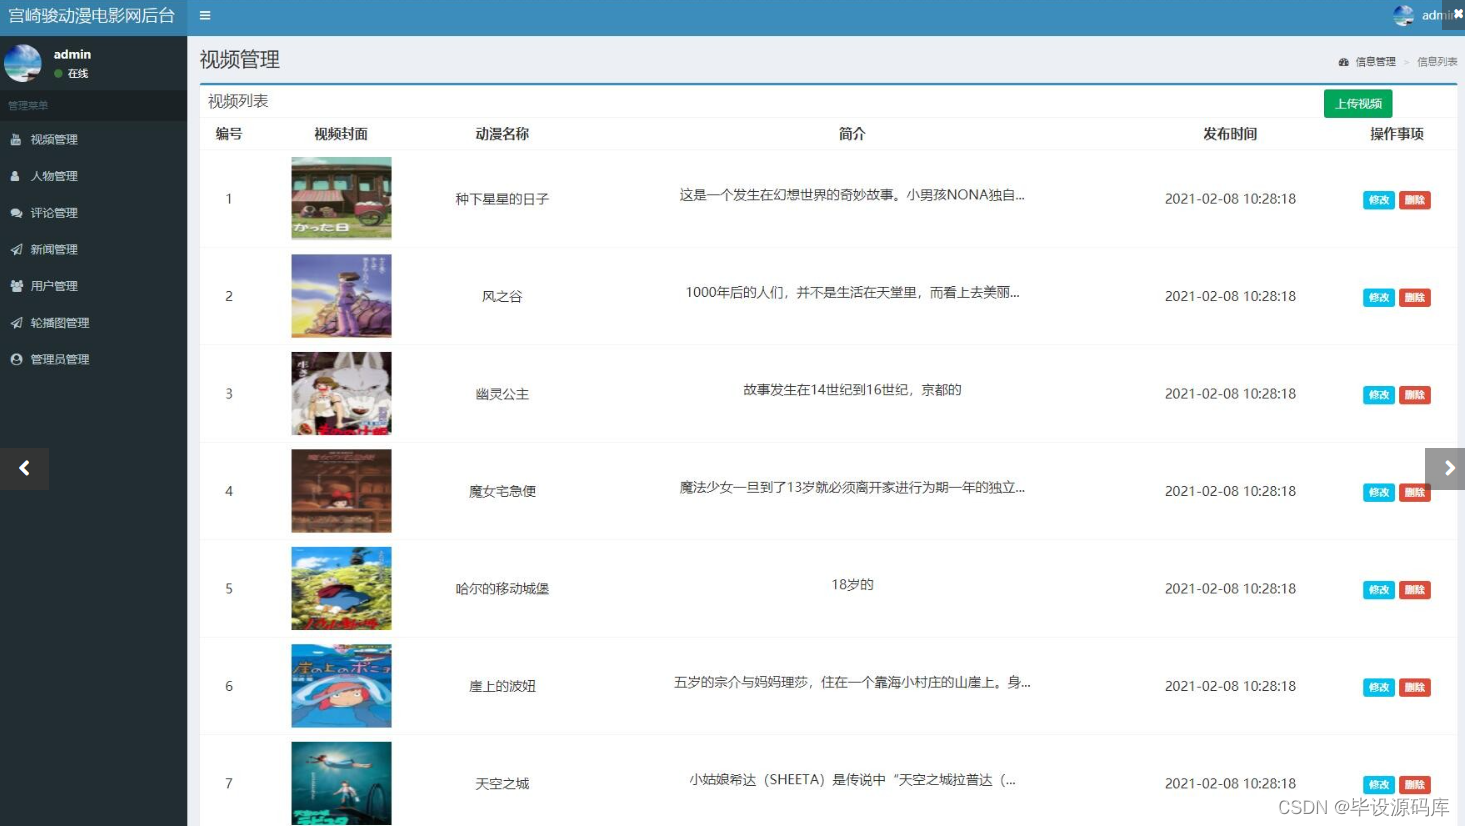
Task: Click the 信息列表 breadcrumb text
Action: coord(1437,62)
